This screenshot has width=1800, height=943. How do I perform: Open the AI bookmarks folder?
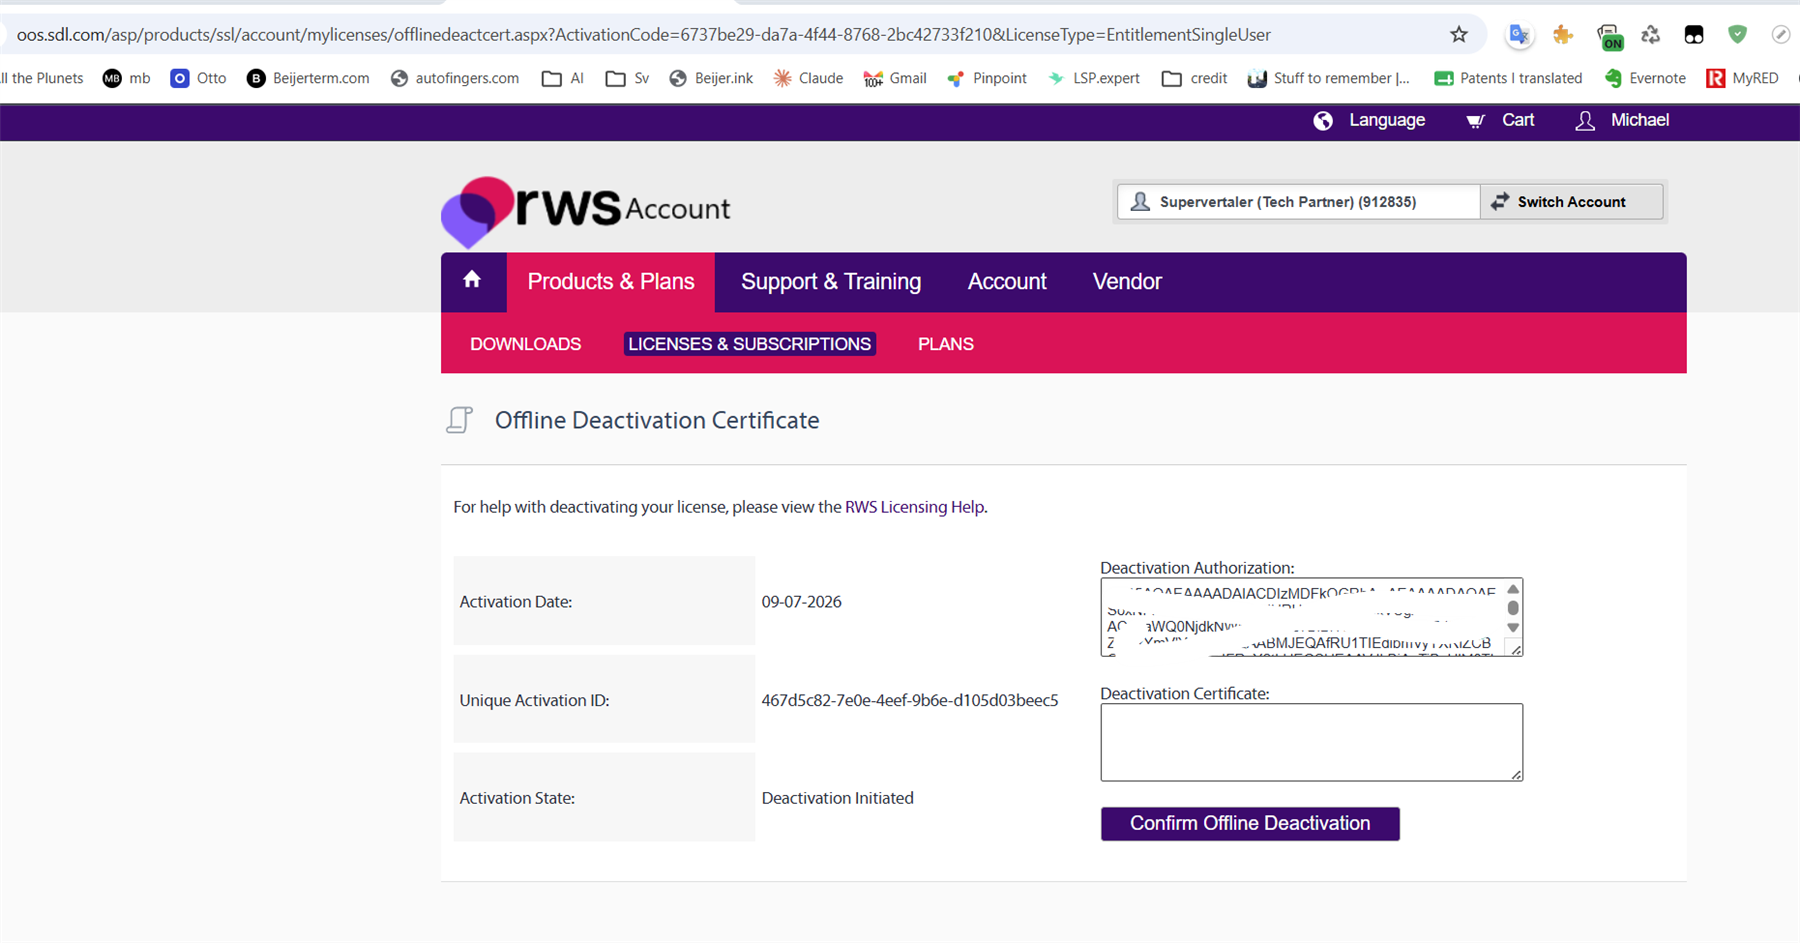tap(563, 78)
